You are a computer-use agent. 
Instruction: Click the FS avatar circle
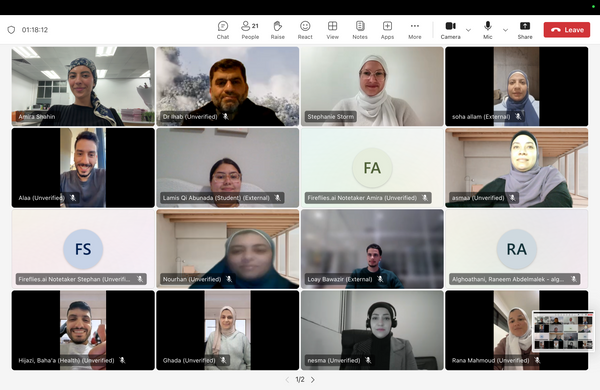click(83, 249)
